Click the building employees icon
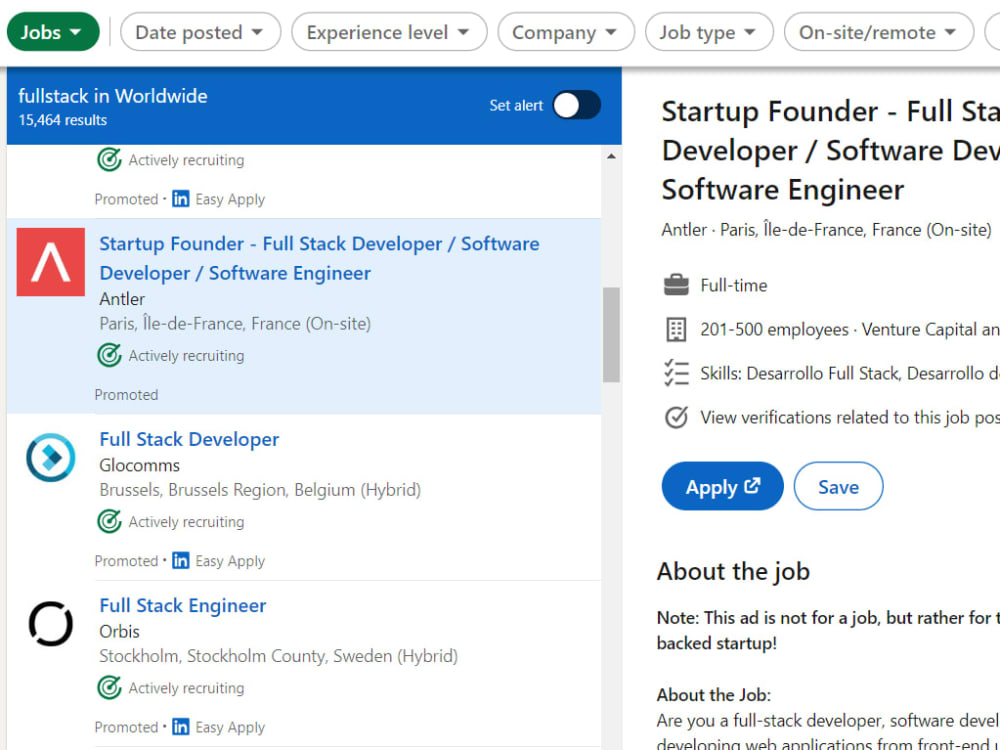The image size is (1000, 750). tap(676, 329)
